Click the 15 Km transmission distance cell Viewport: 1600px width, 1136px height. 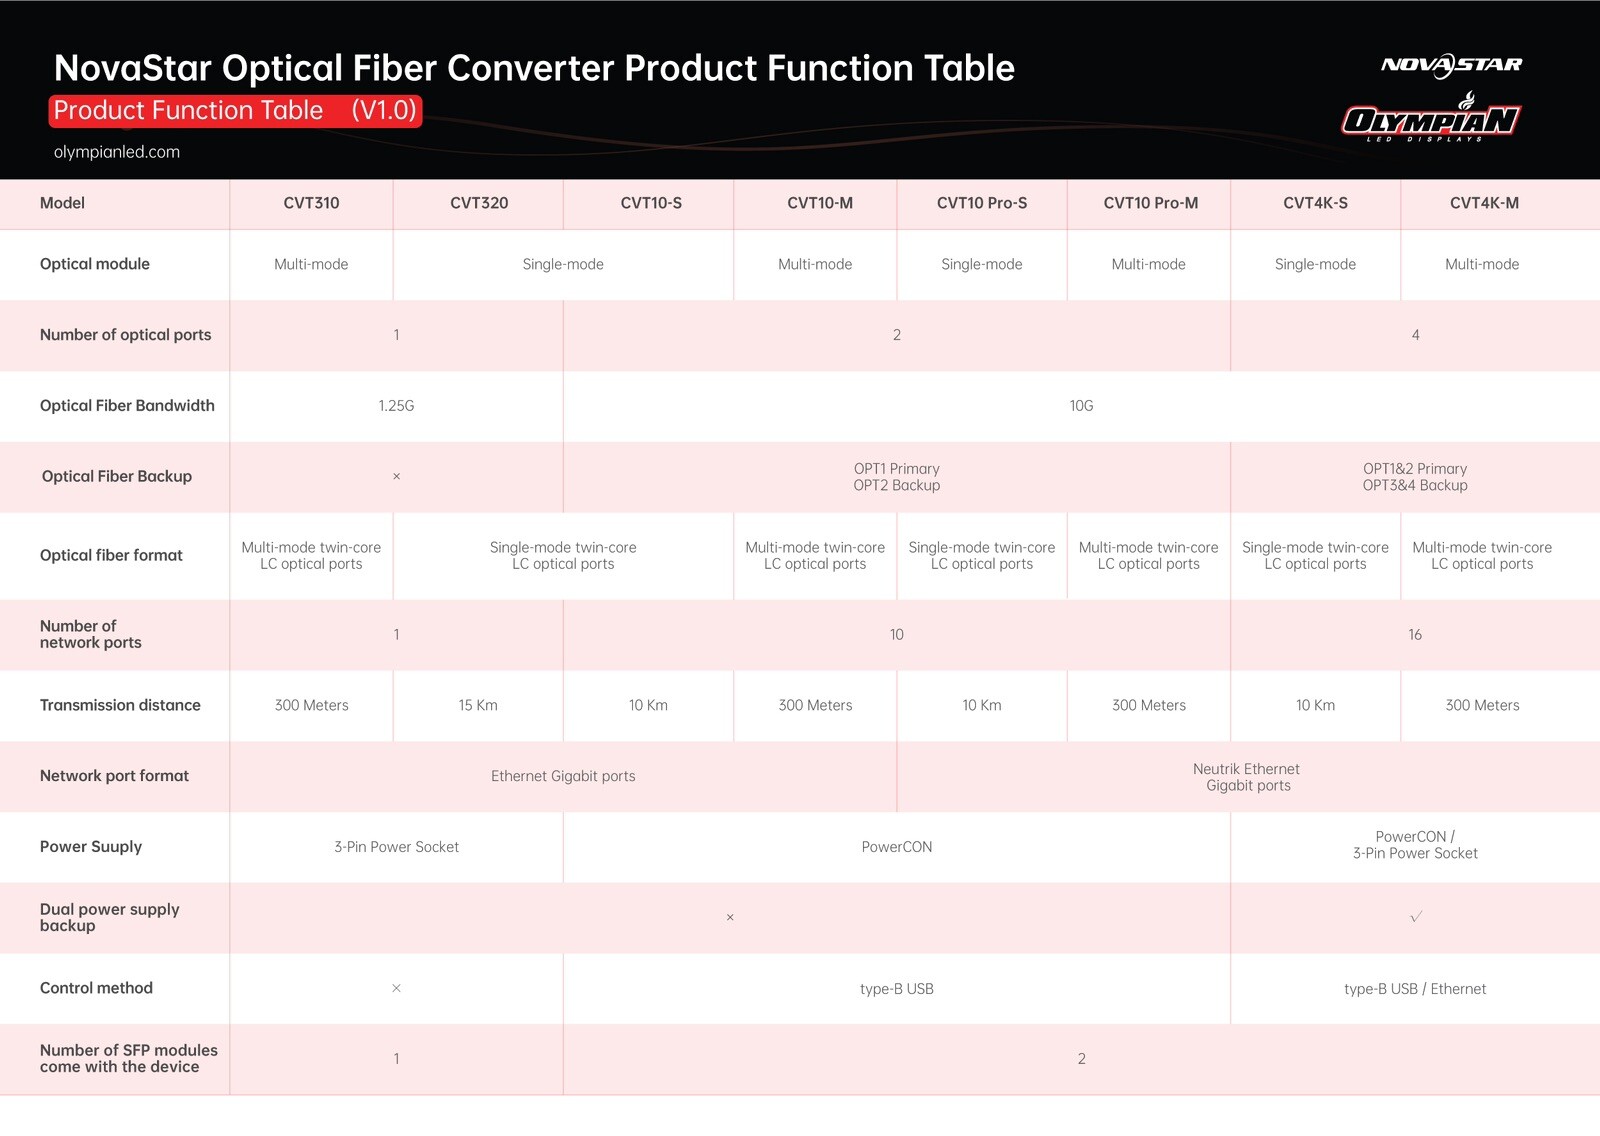tap(478, 706)
